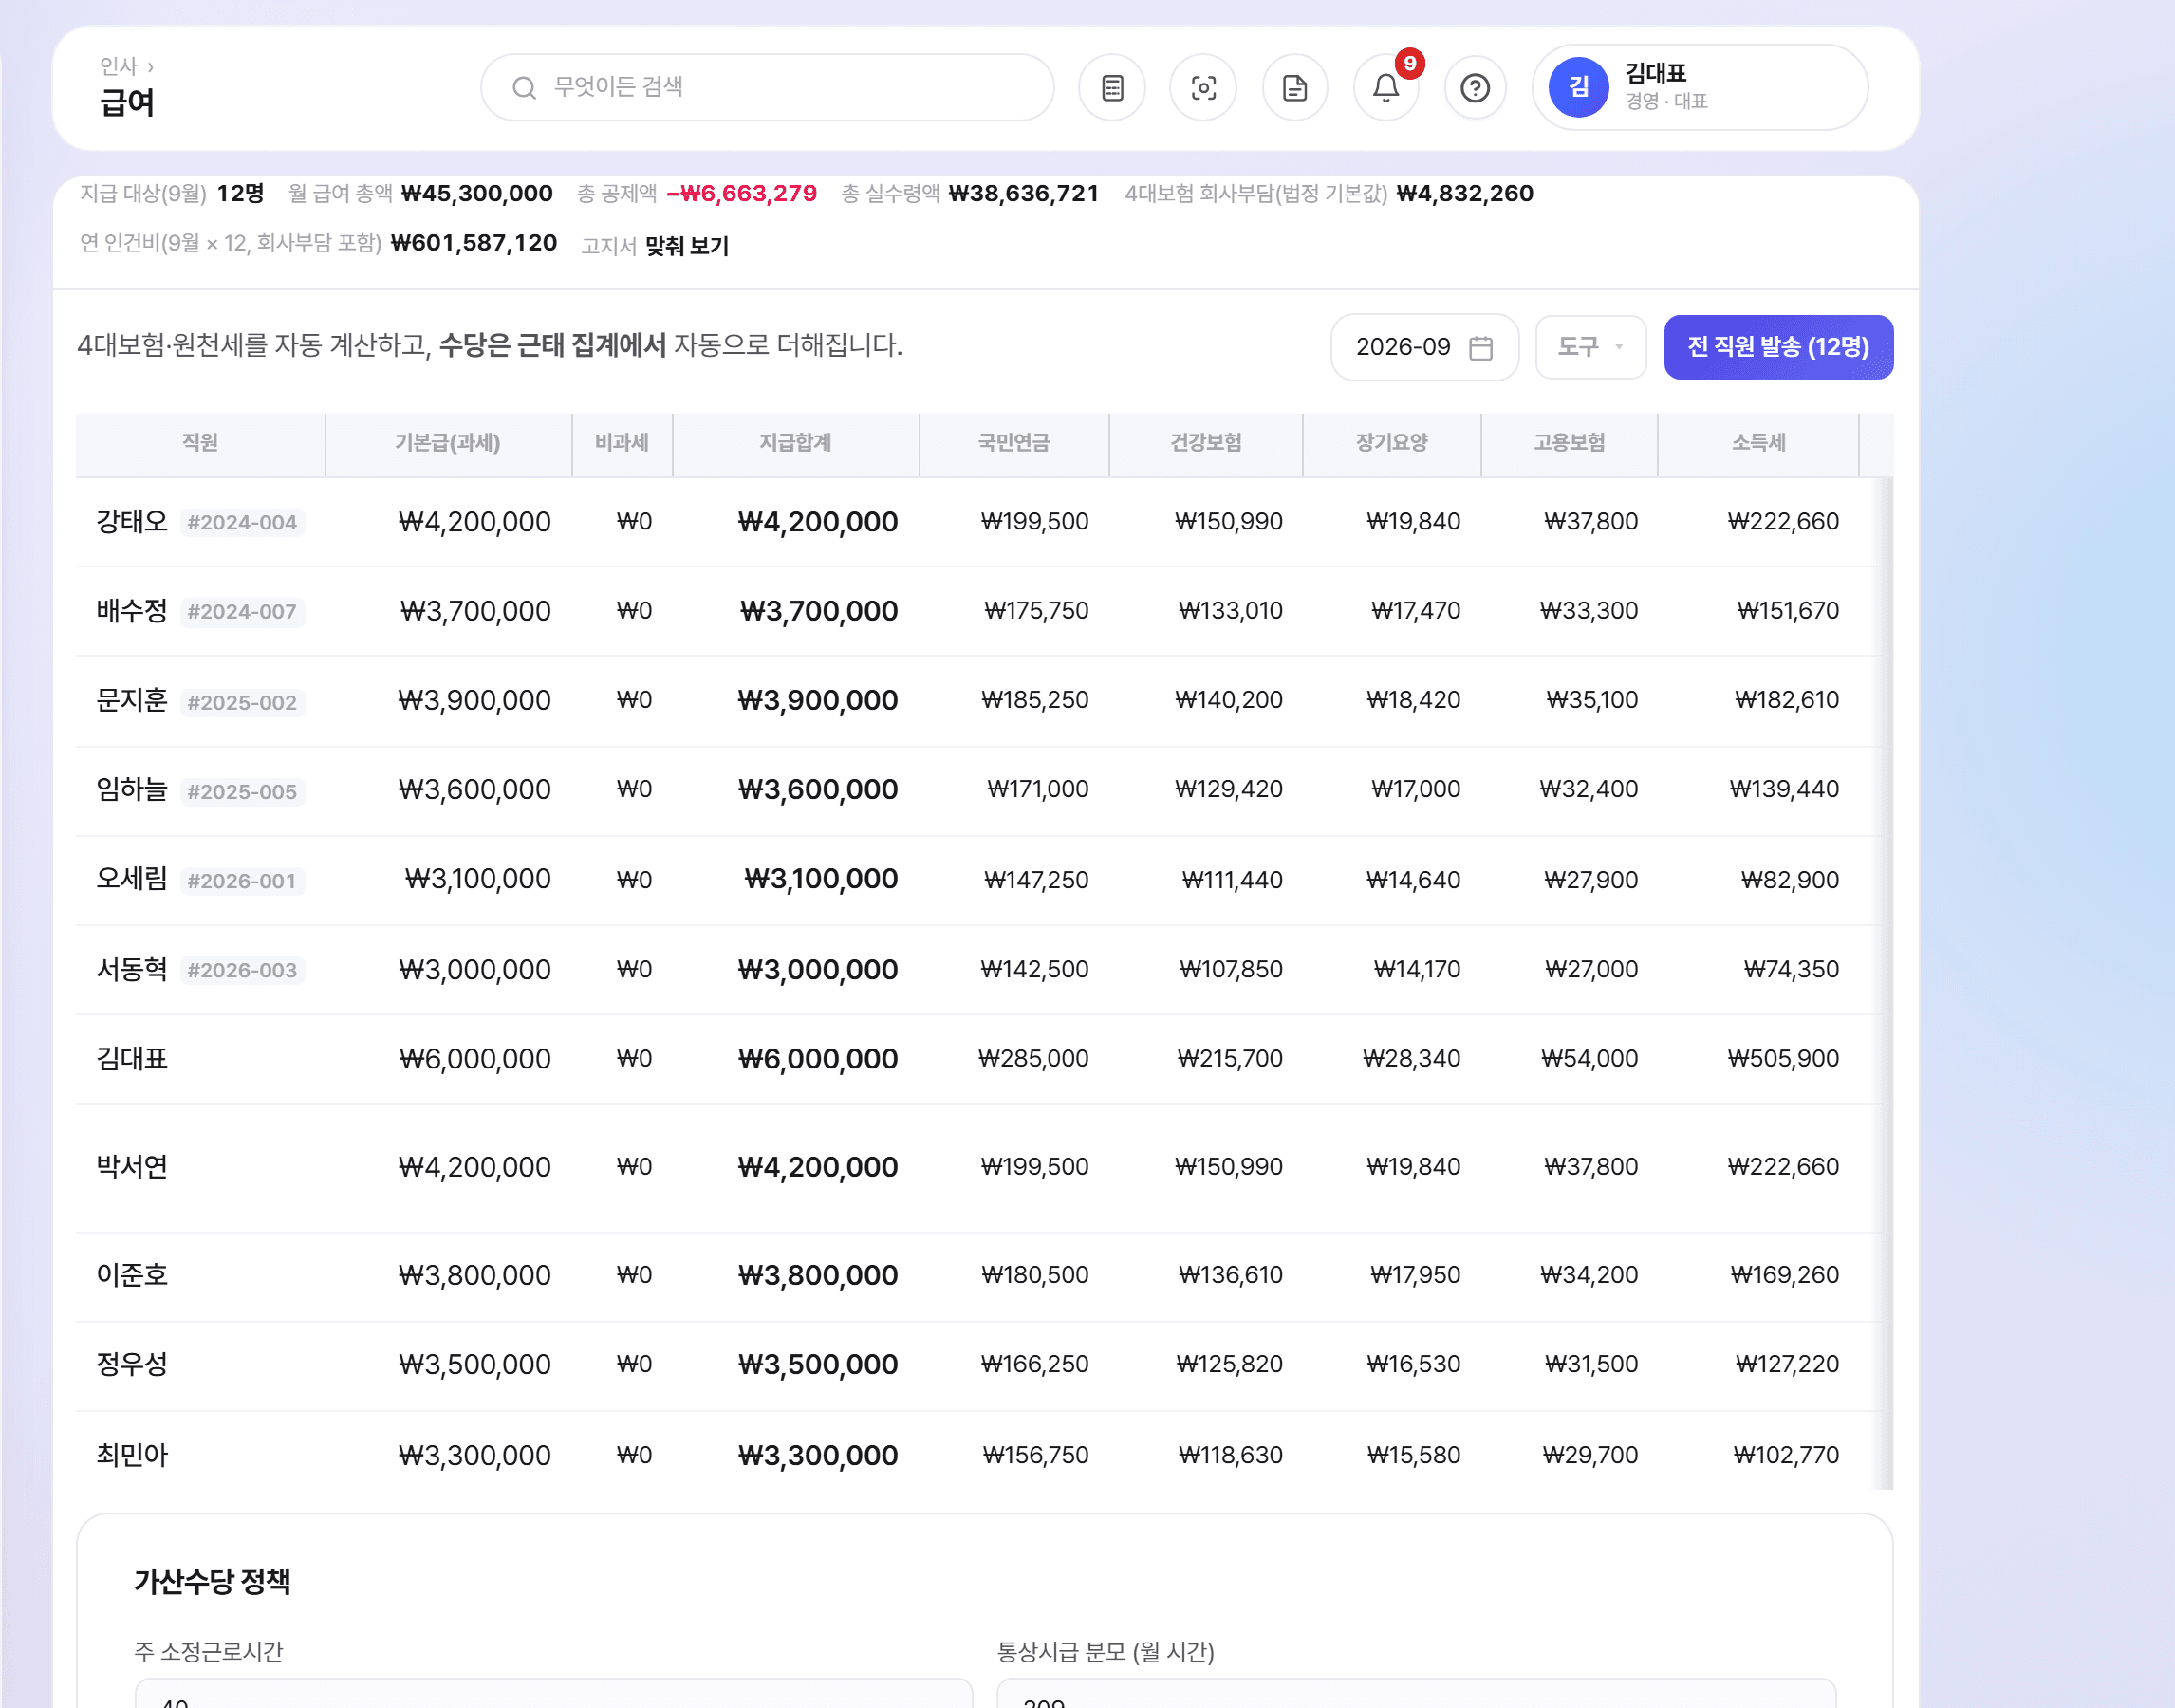Click the 건강보험 column header
The height and width of the screenshot is (1708, 2175).
coord(1206,443)
